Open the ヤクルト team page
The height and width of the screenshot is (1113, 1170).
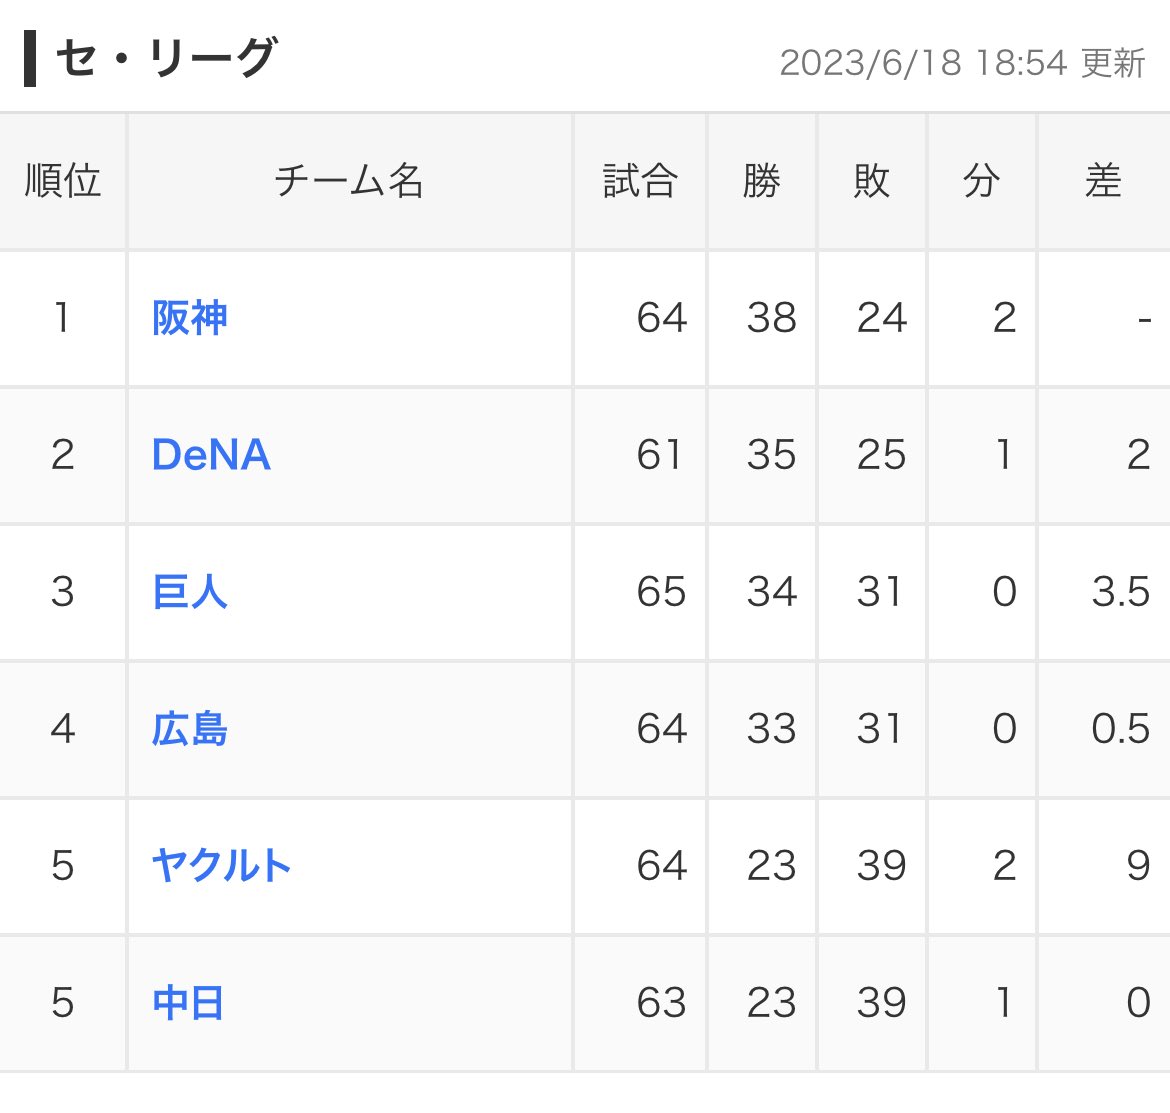[x=221, y=866]
